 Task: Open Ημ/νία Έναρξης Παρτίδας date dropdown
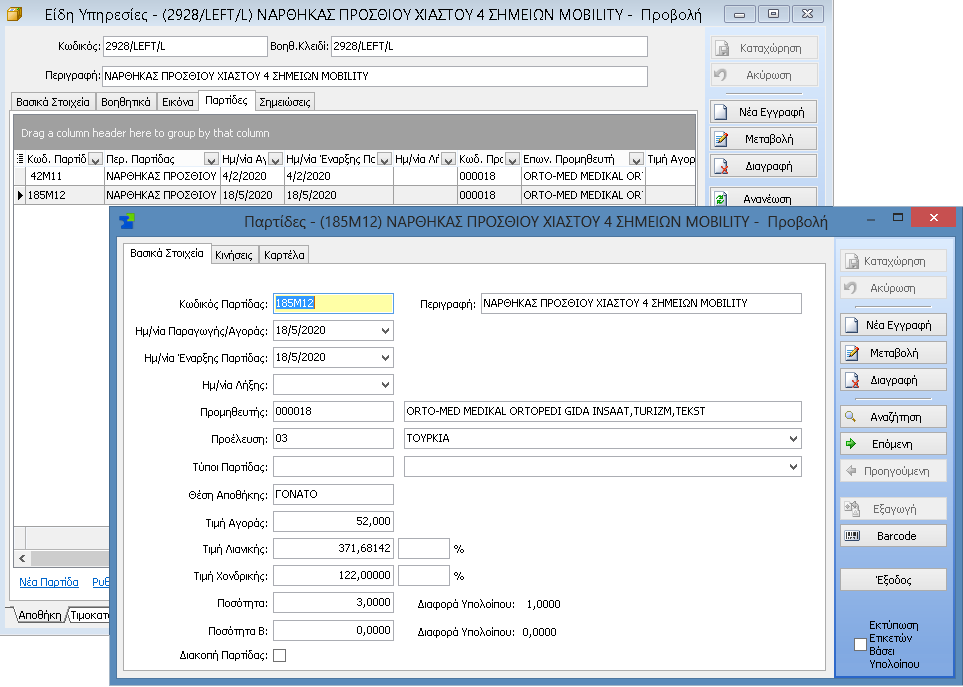[385, 357]
